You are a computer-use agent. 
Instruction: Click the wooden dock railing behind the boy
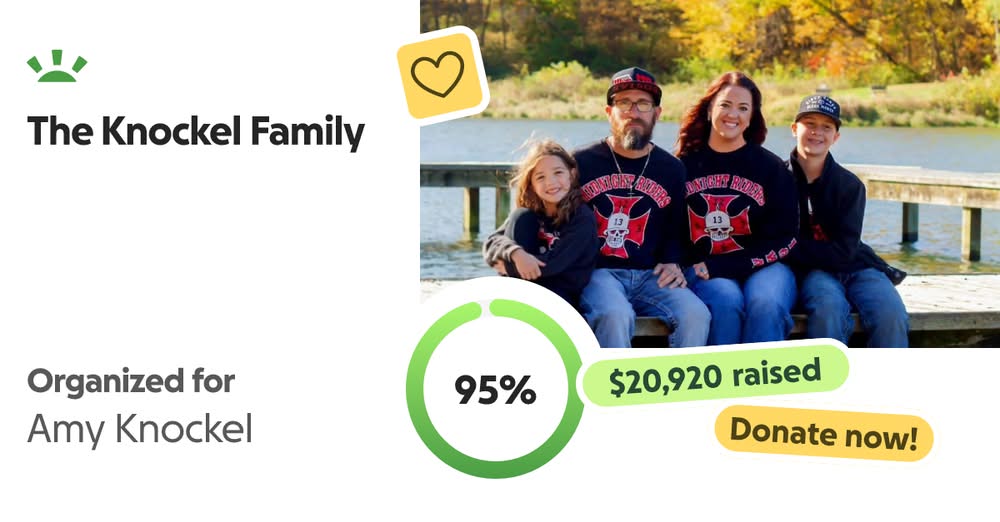point(925,185)
